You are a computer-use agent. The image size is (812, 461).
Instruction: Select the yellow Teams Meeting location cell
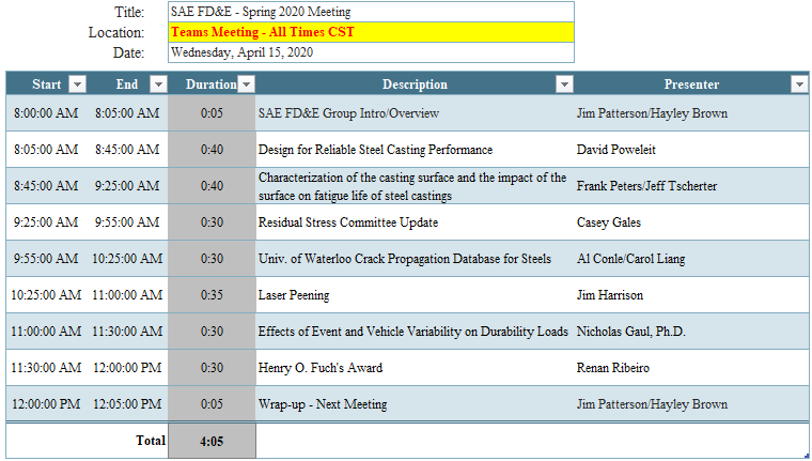(x=370, y=32)
